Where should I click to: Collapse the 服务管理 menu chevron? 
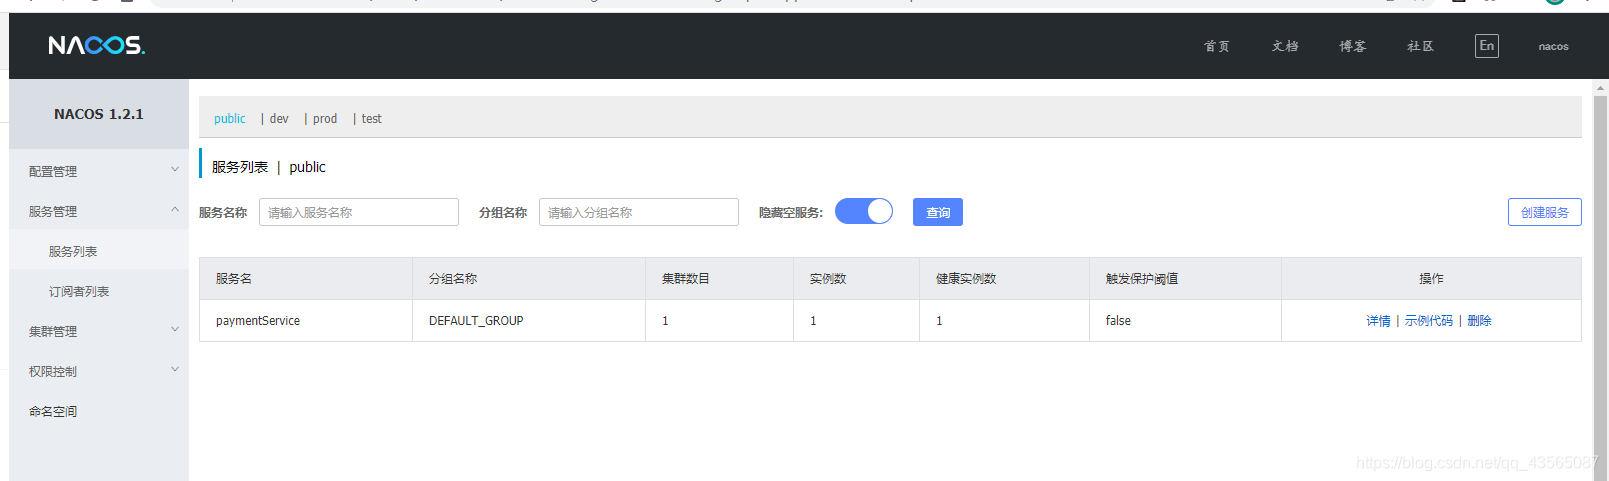pyautogui.click(x=175, y=210)
